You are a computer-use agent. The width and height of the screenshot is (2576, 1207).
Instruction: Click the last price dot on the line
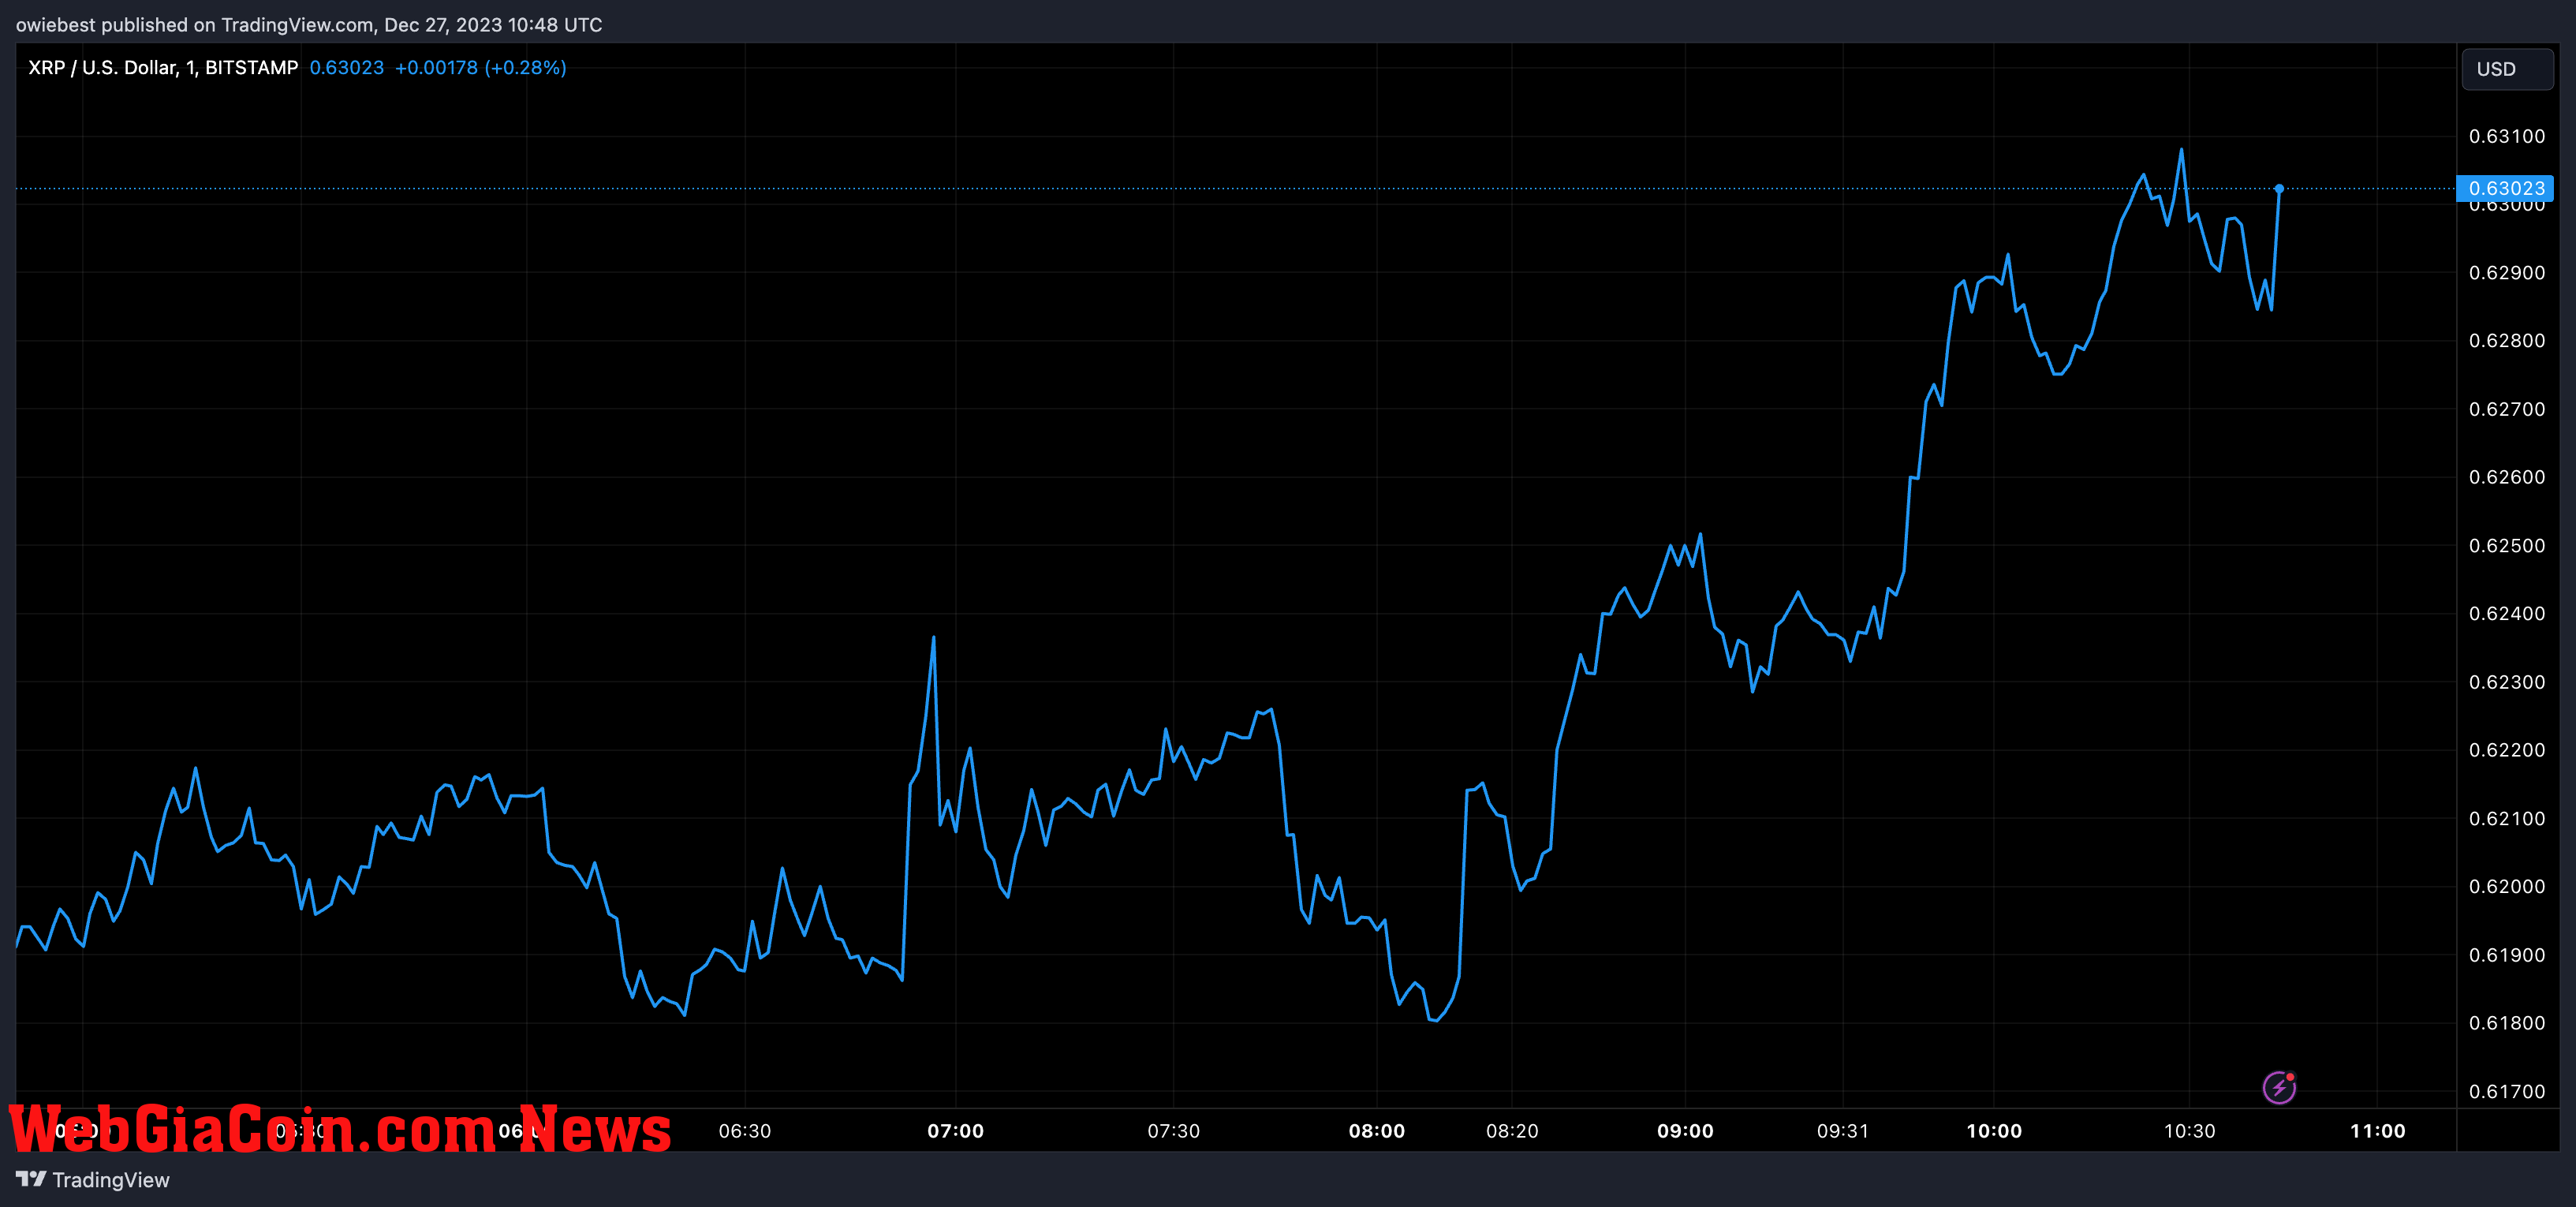[2279, 188]
